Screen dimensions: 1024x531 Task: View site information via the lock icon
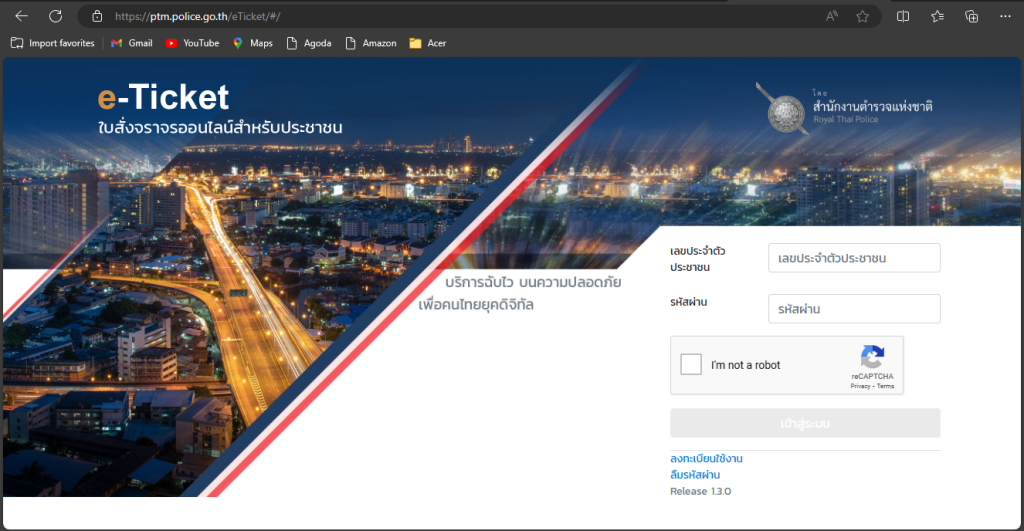point(97,16)
